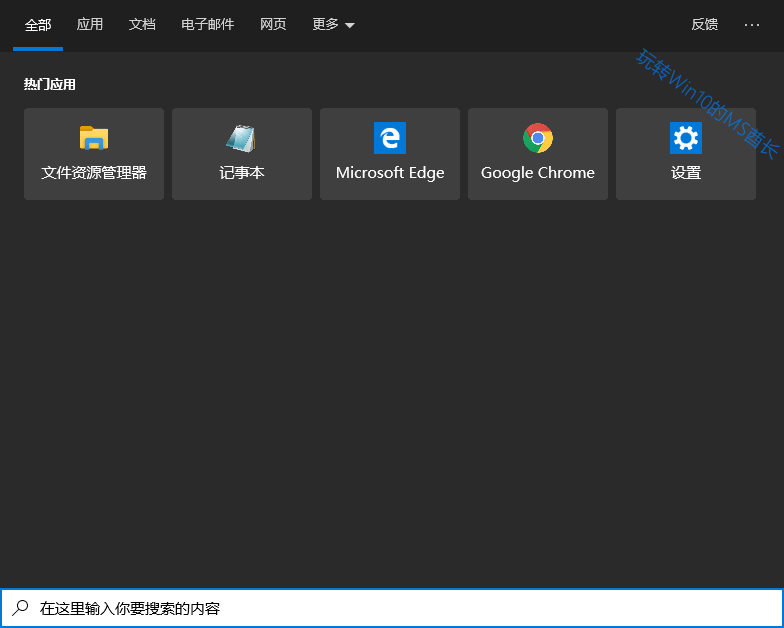Launch 记事本 via its notepad icon

(242, 138)
